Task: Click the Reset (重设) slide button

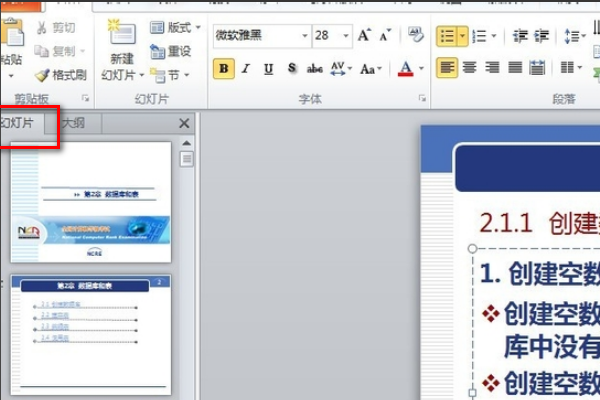Action: pos(171,51)
